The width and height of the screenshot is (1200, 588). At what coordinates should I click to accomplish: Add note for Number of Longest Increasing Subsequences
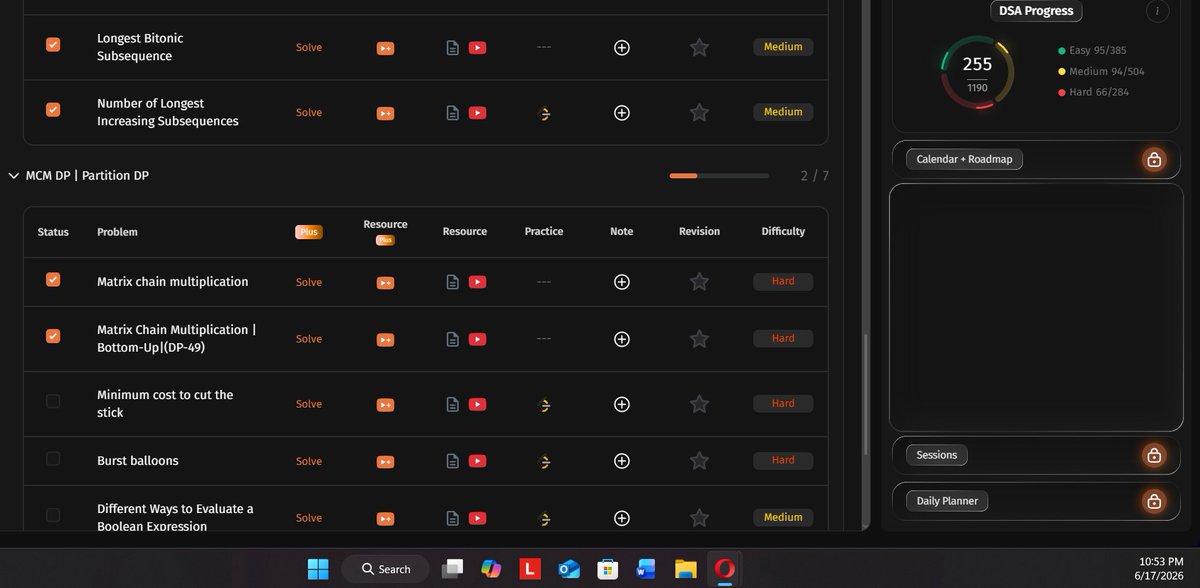point(622,113)
